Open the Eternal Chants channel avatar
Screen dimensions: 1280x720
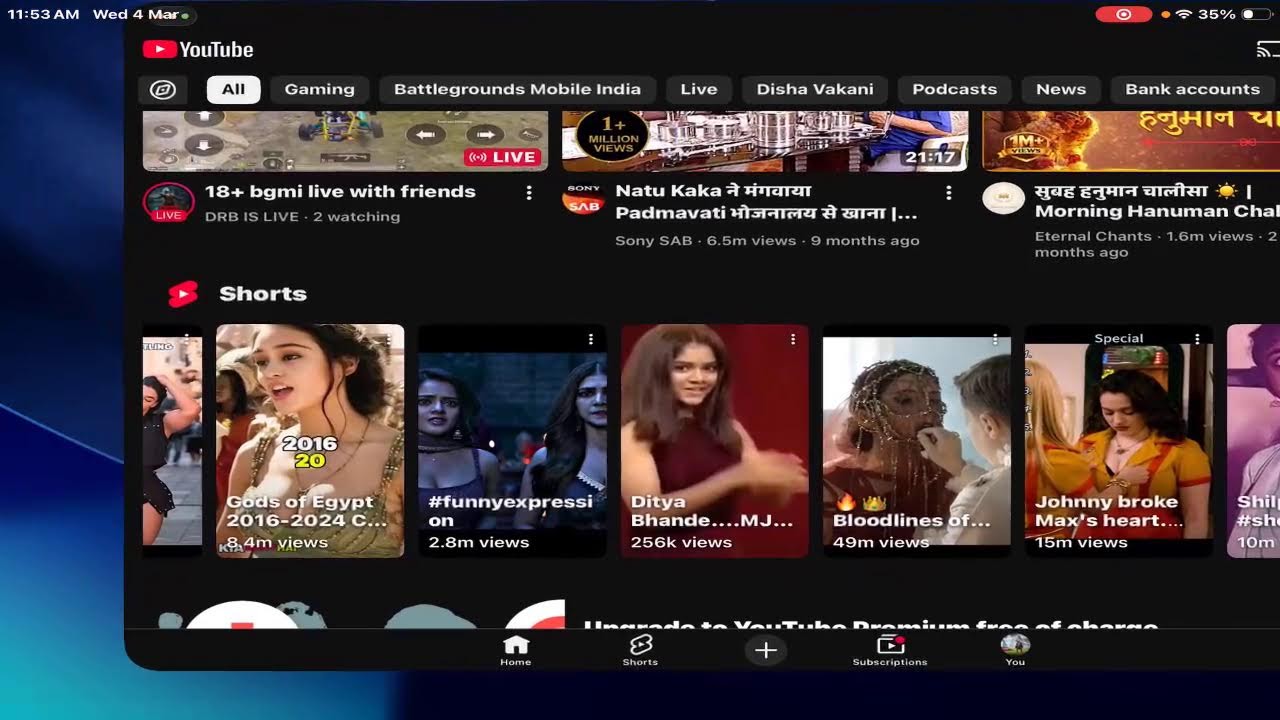point(1004,198)
